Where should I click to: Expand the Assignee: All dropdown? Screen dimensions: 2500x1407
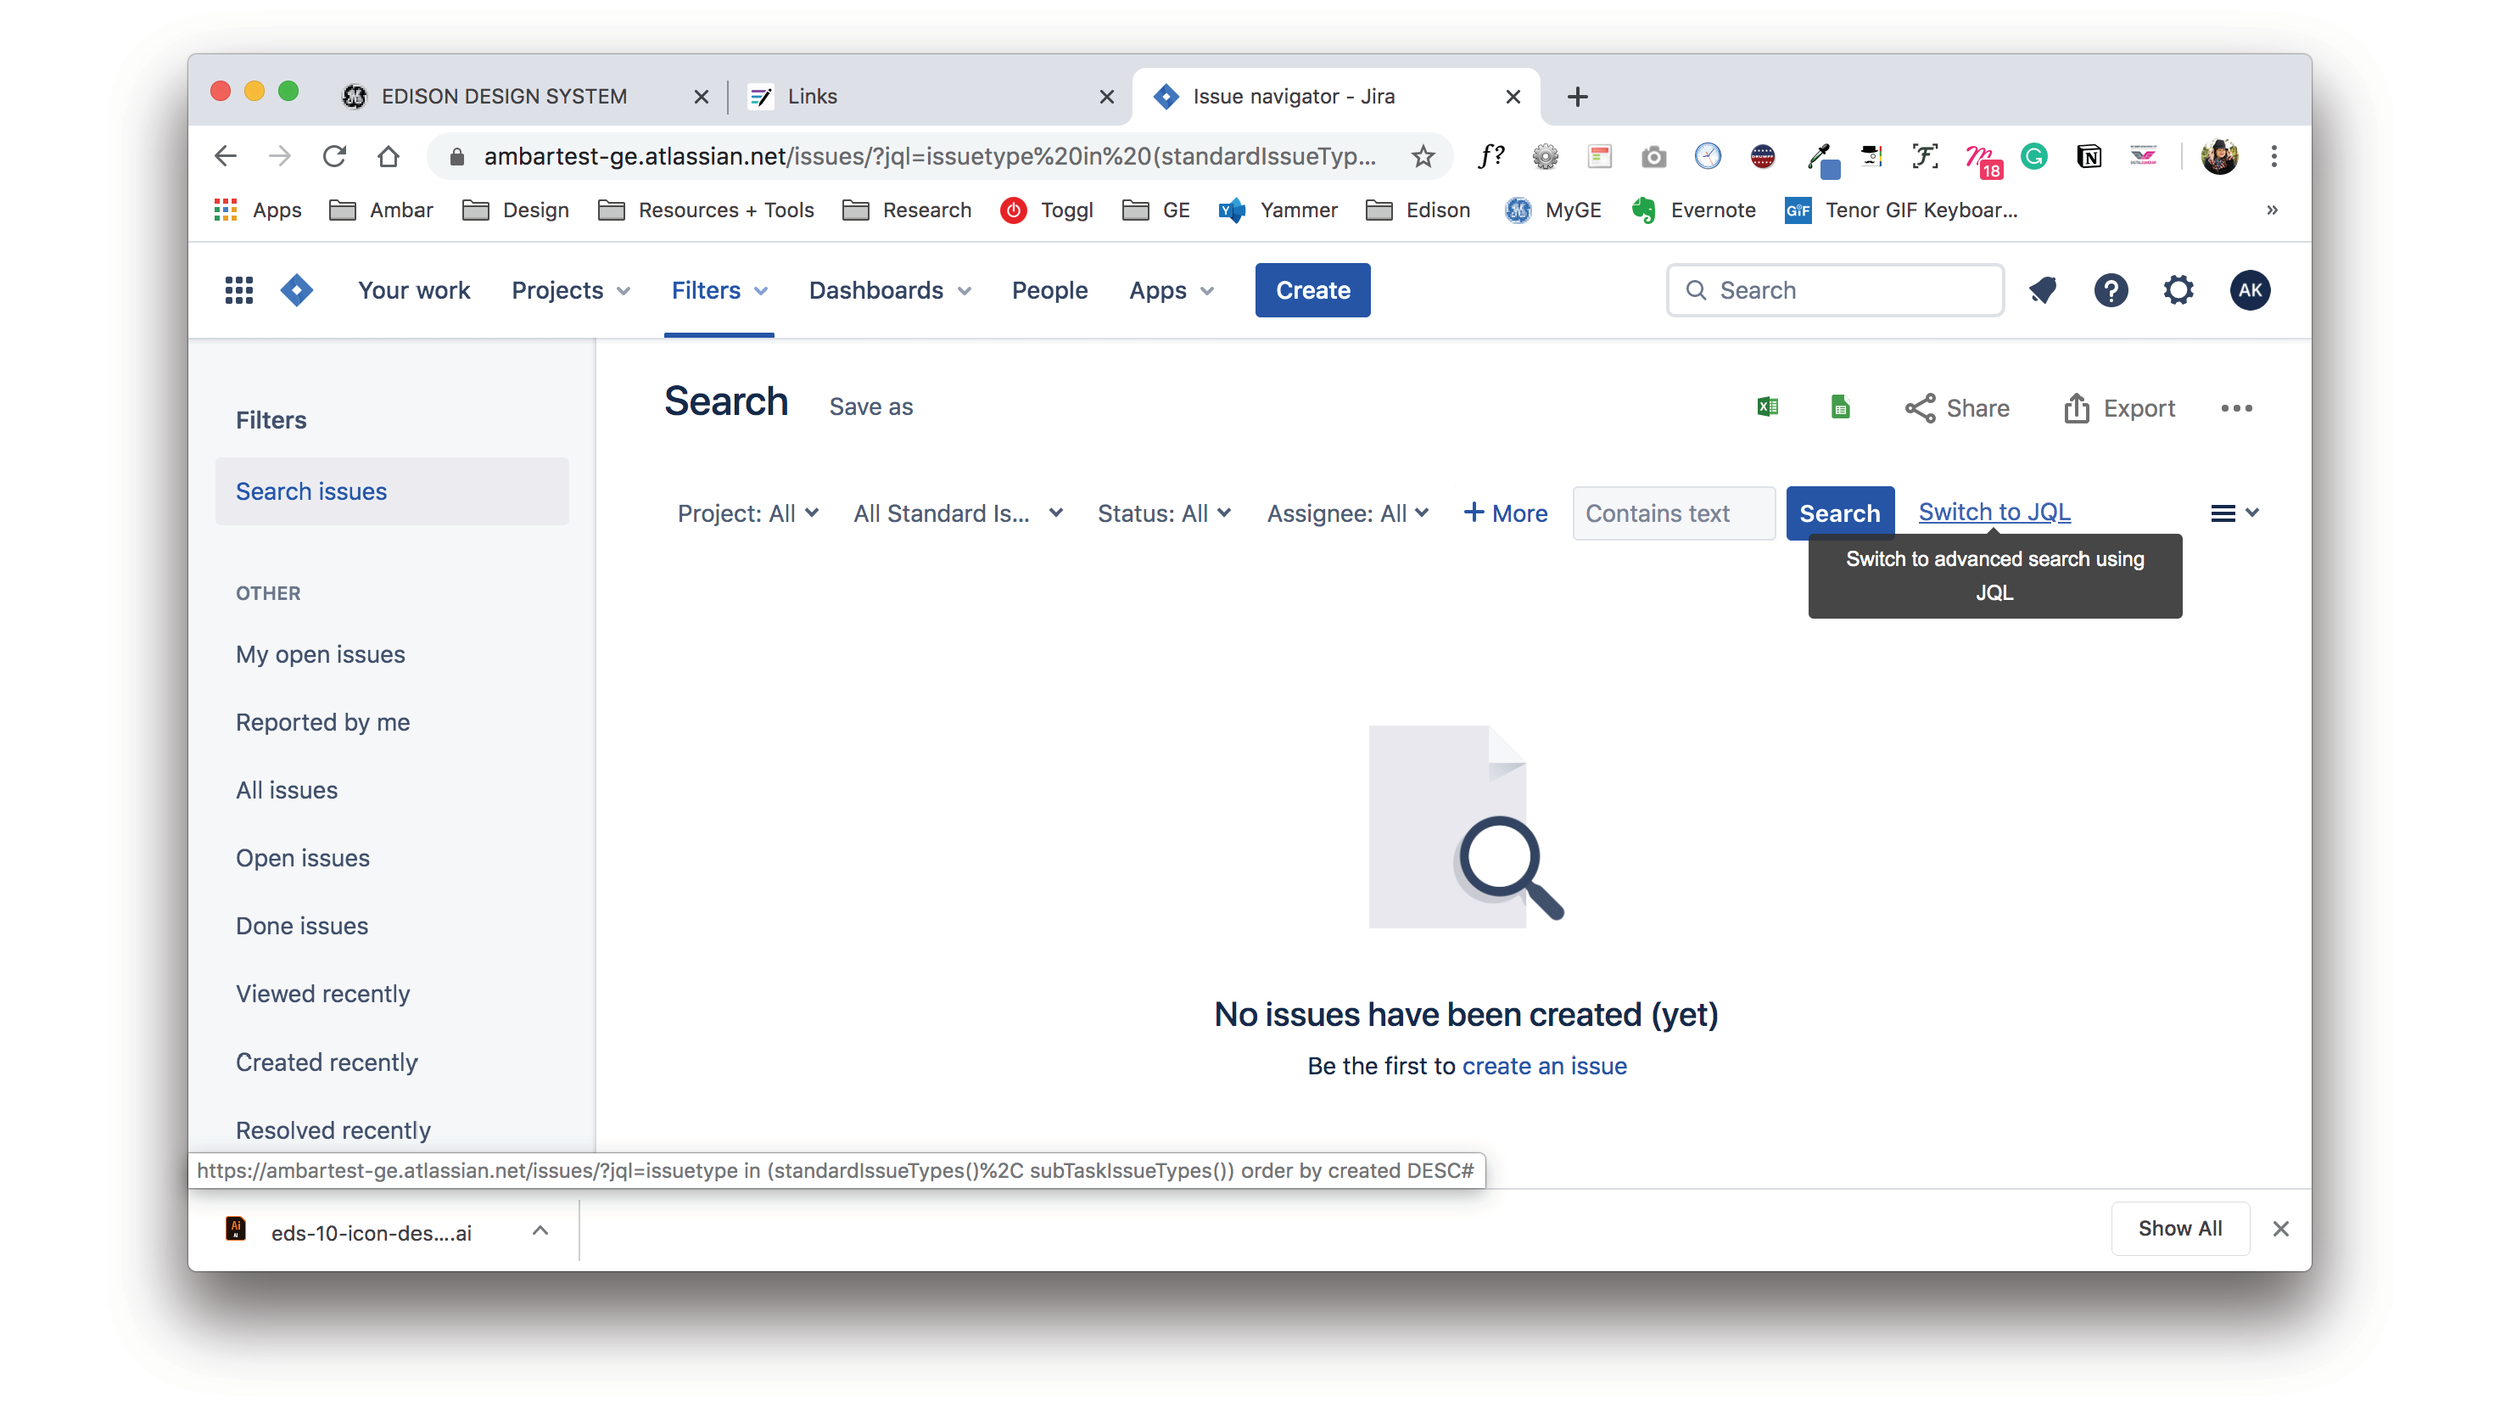[1347, 513]
